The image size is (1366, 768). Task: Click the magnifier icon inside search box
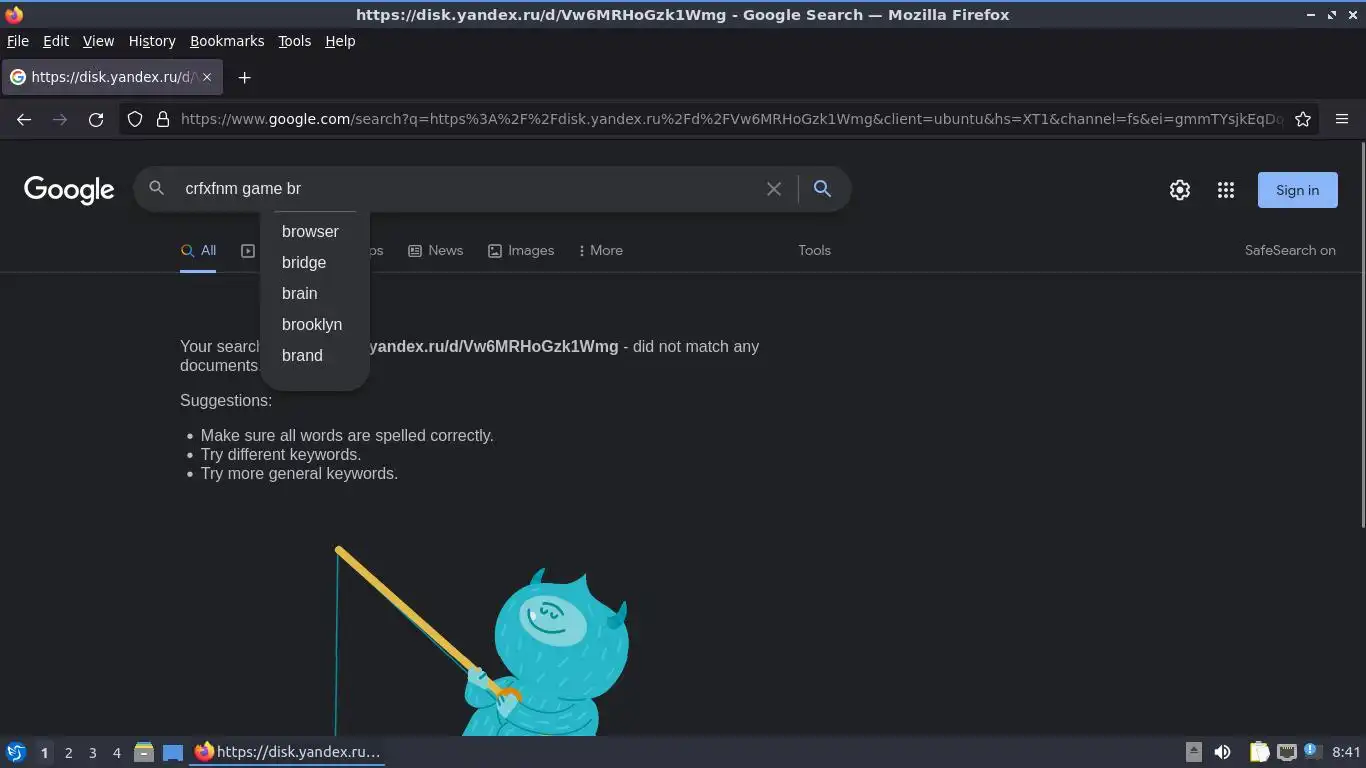pyautogui.click(x=156, y=188)
